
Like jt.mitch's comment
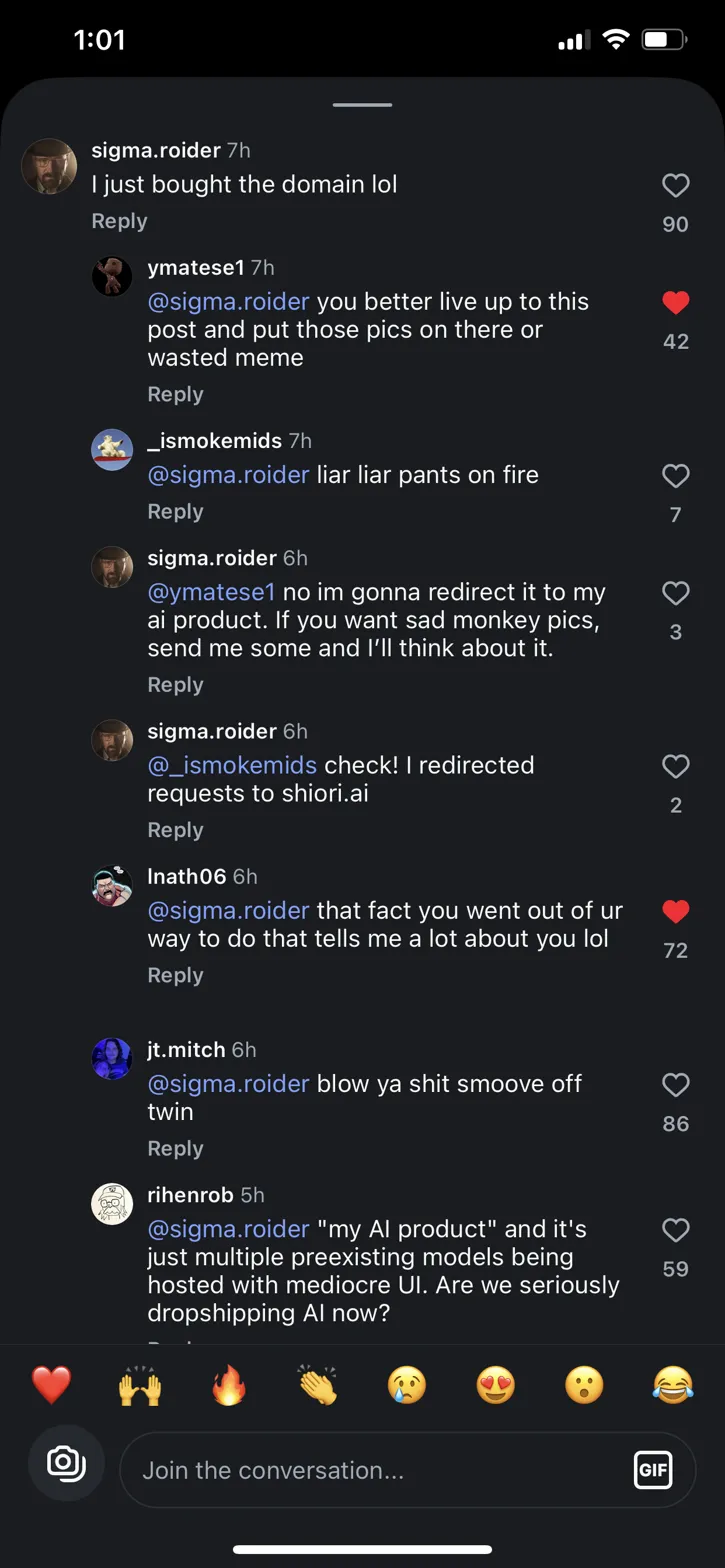click(x=676, y=1085)
